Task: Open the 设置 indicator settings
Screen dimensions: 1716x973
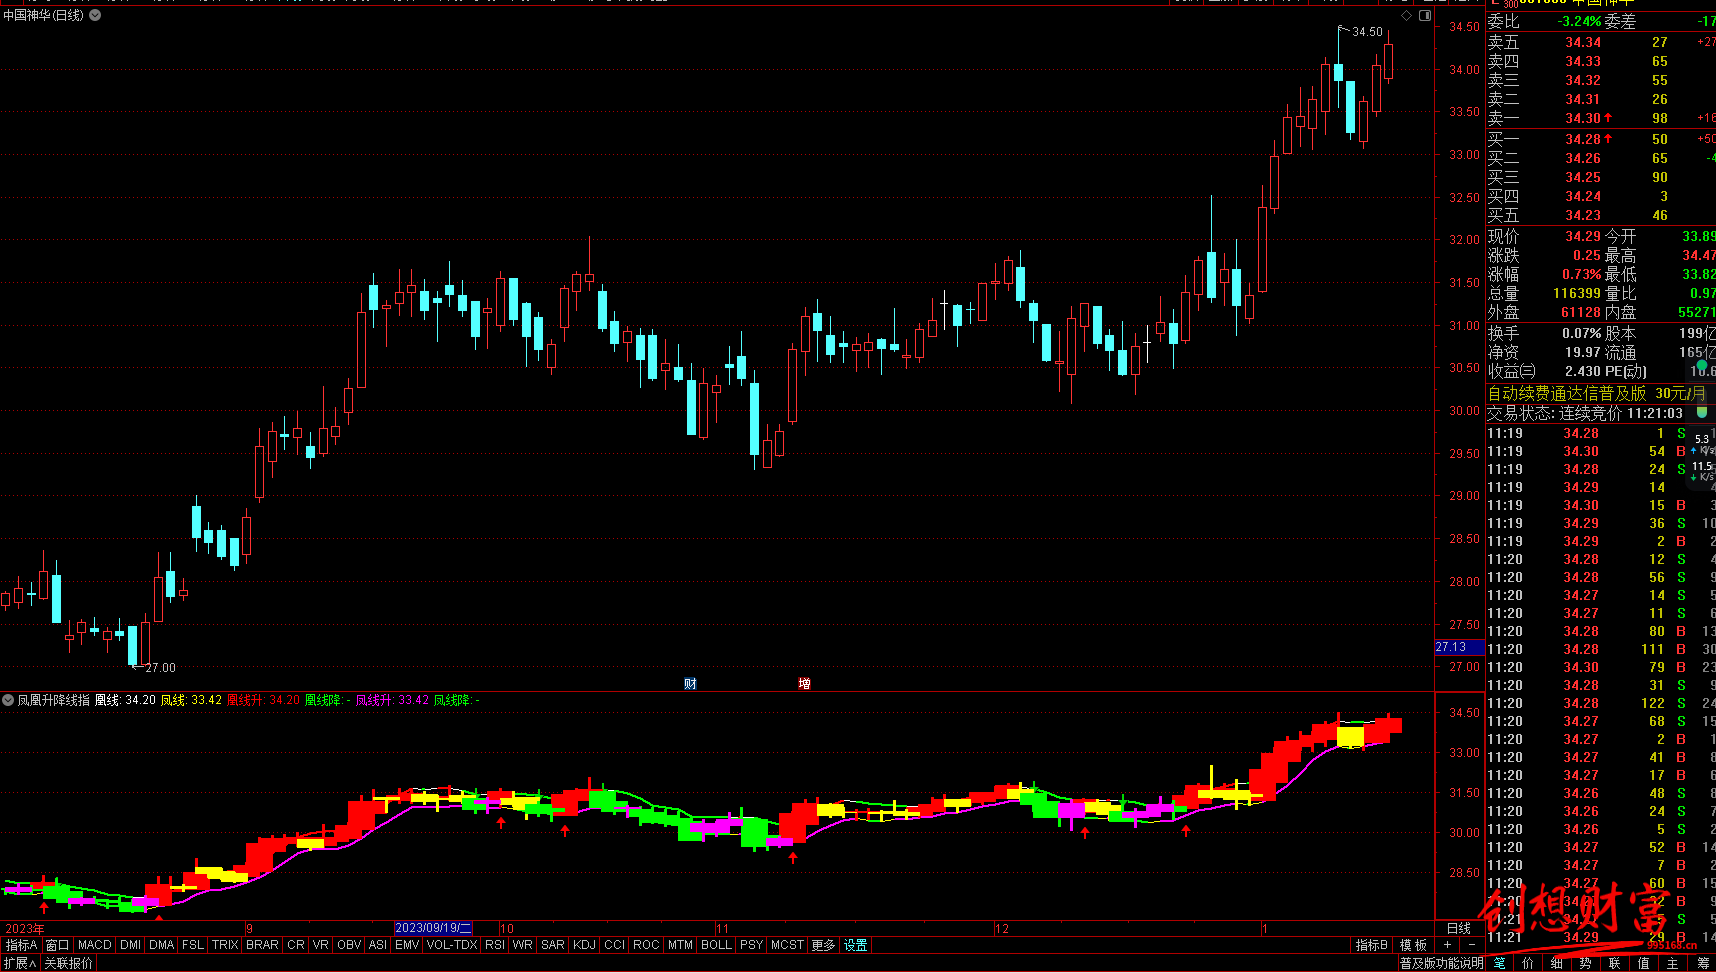Action: (855, 945)
